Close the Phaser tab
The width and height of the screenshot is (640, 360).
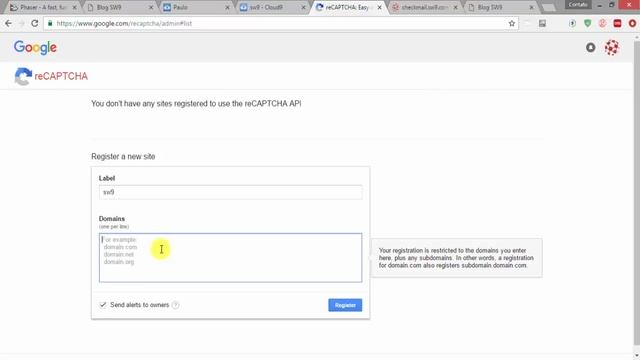pos(74,7)
